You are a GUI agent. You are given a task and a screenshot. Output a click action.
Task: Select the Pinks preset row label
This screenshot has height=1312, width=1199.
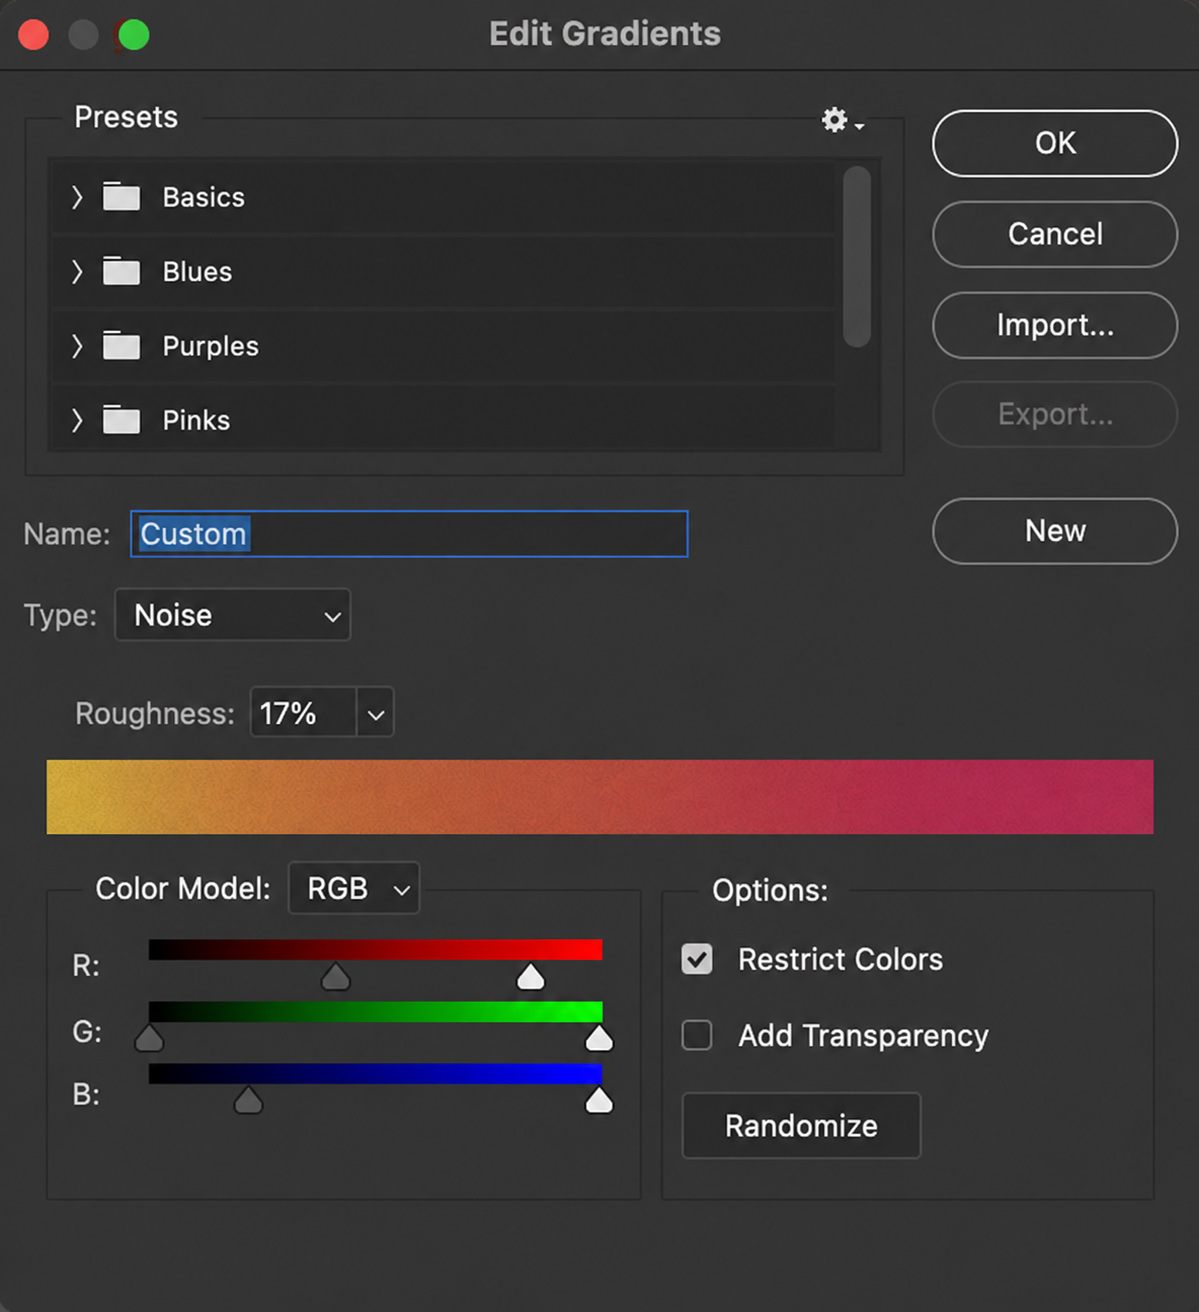click(x=197, y=420)
